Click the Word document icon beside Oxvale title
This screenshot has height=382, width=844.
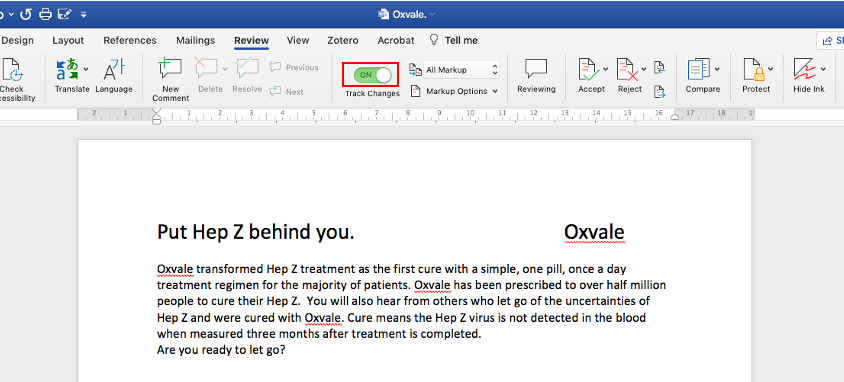pos(383,15)
